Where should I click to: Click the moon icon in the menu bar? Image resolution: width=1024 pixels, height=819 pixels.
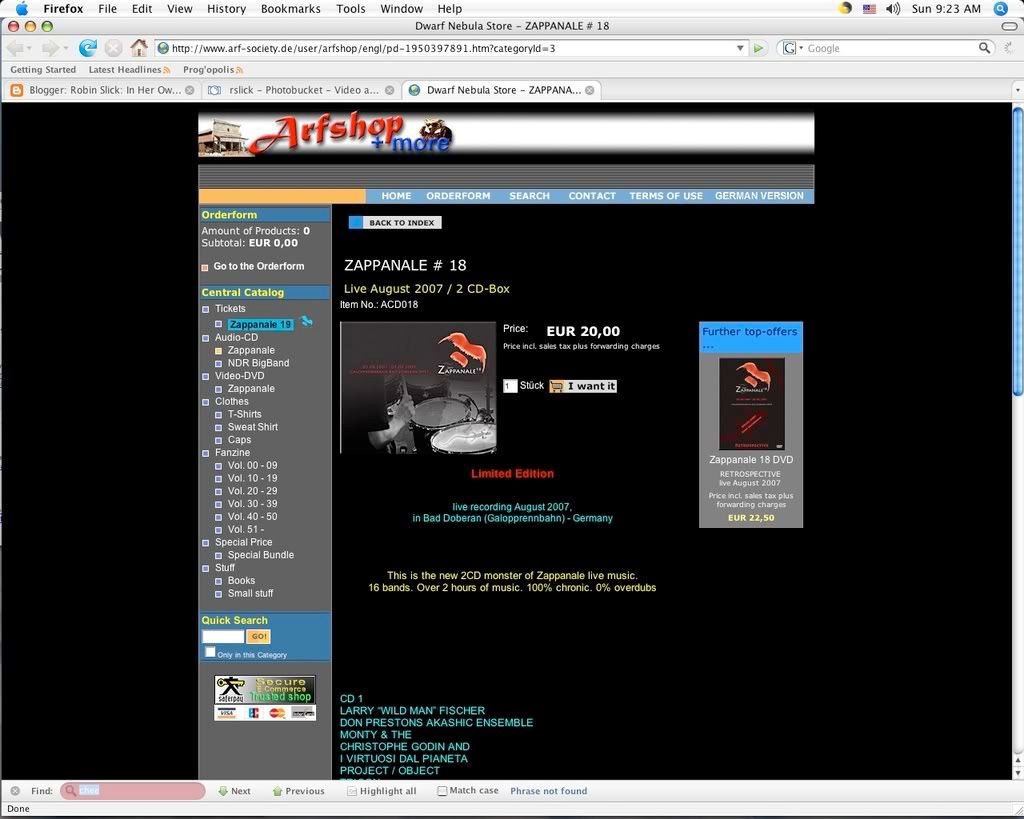[x=845, y=8]
